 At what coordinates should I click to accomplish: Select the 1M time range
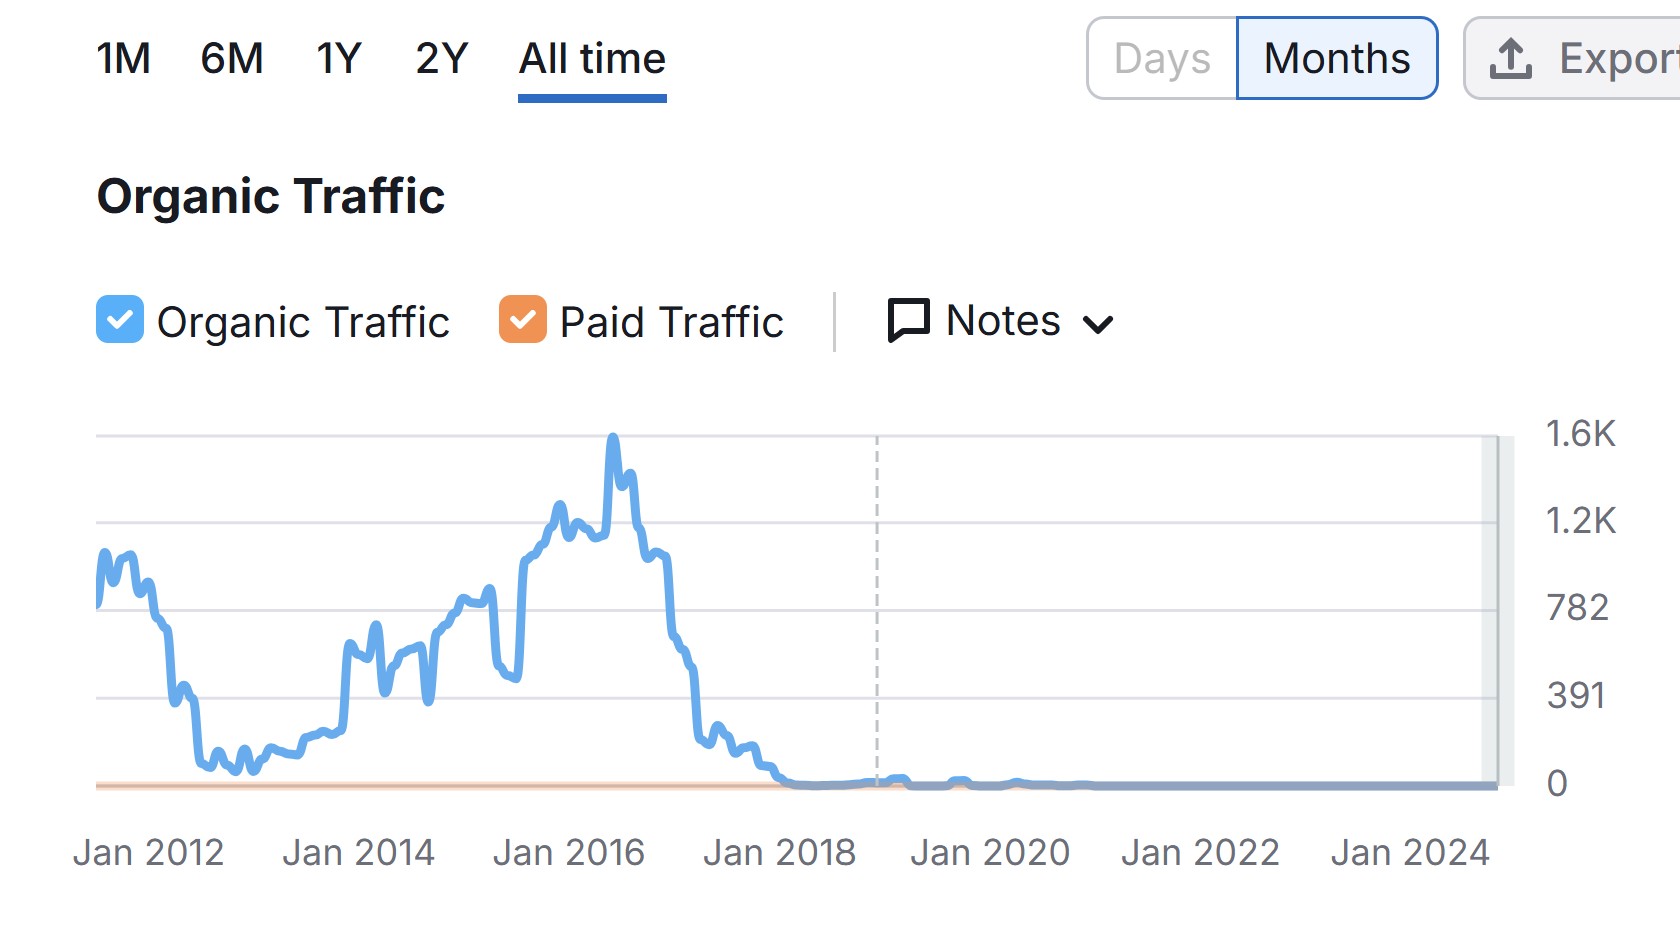tap(123, 59)
